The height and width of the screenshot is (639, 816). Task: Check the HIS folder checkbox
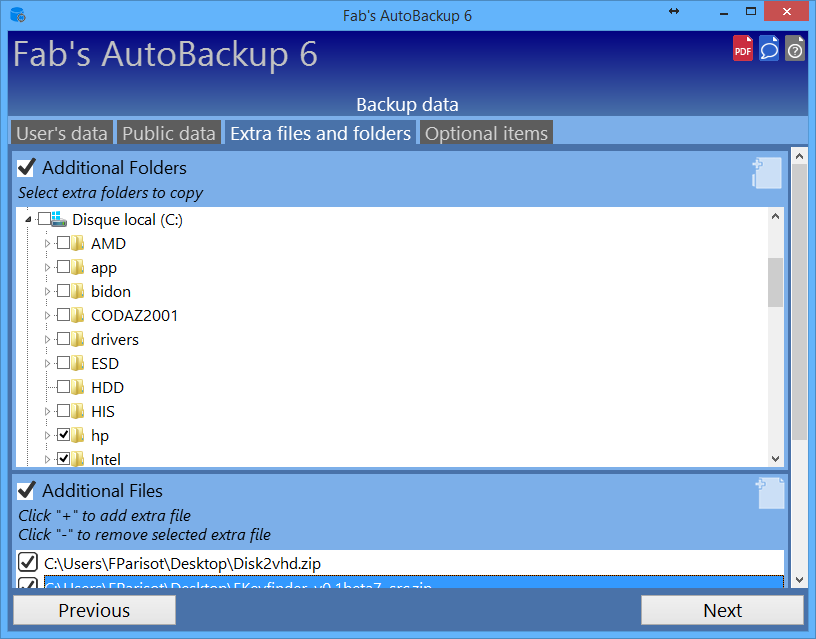63,410
